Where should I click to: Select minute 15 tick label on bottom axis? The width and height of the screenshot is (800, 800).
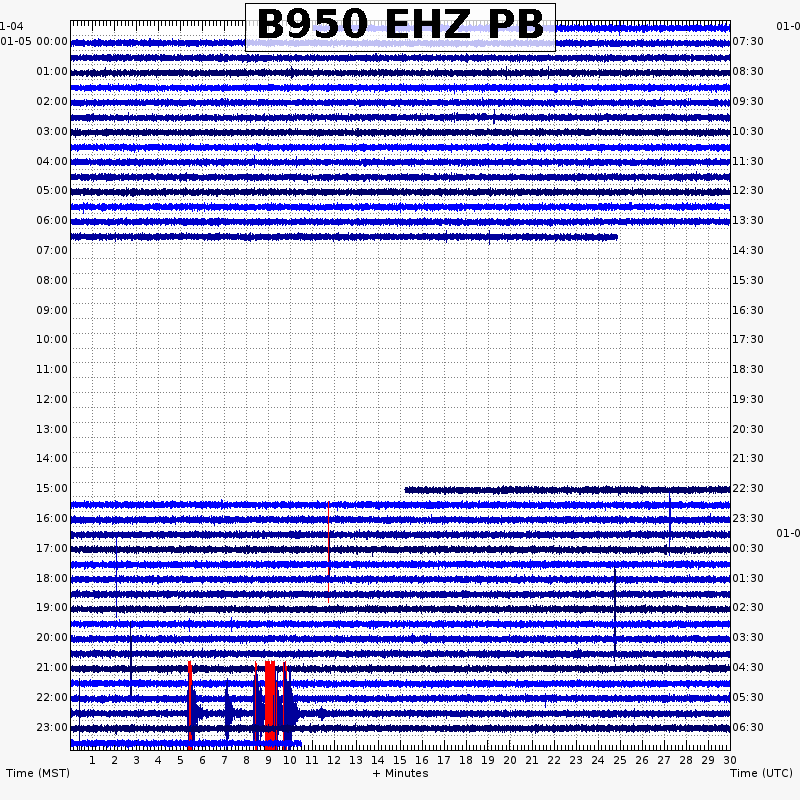(400, 761)
